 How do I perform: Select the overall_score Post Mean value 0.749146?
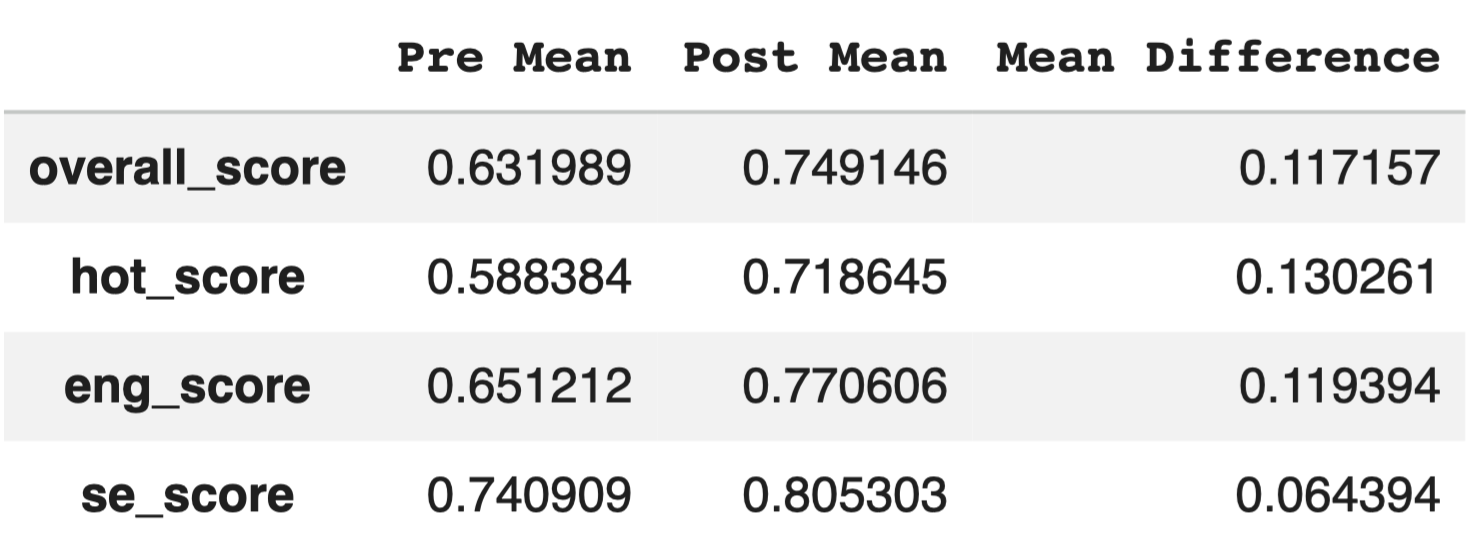pos(844,168)
